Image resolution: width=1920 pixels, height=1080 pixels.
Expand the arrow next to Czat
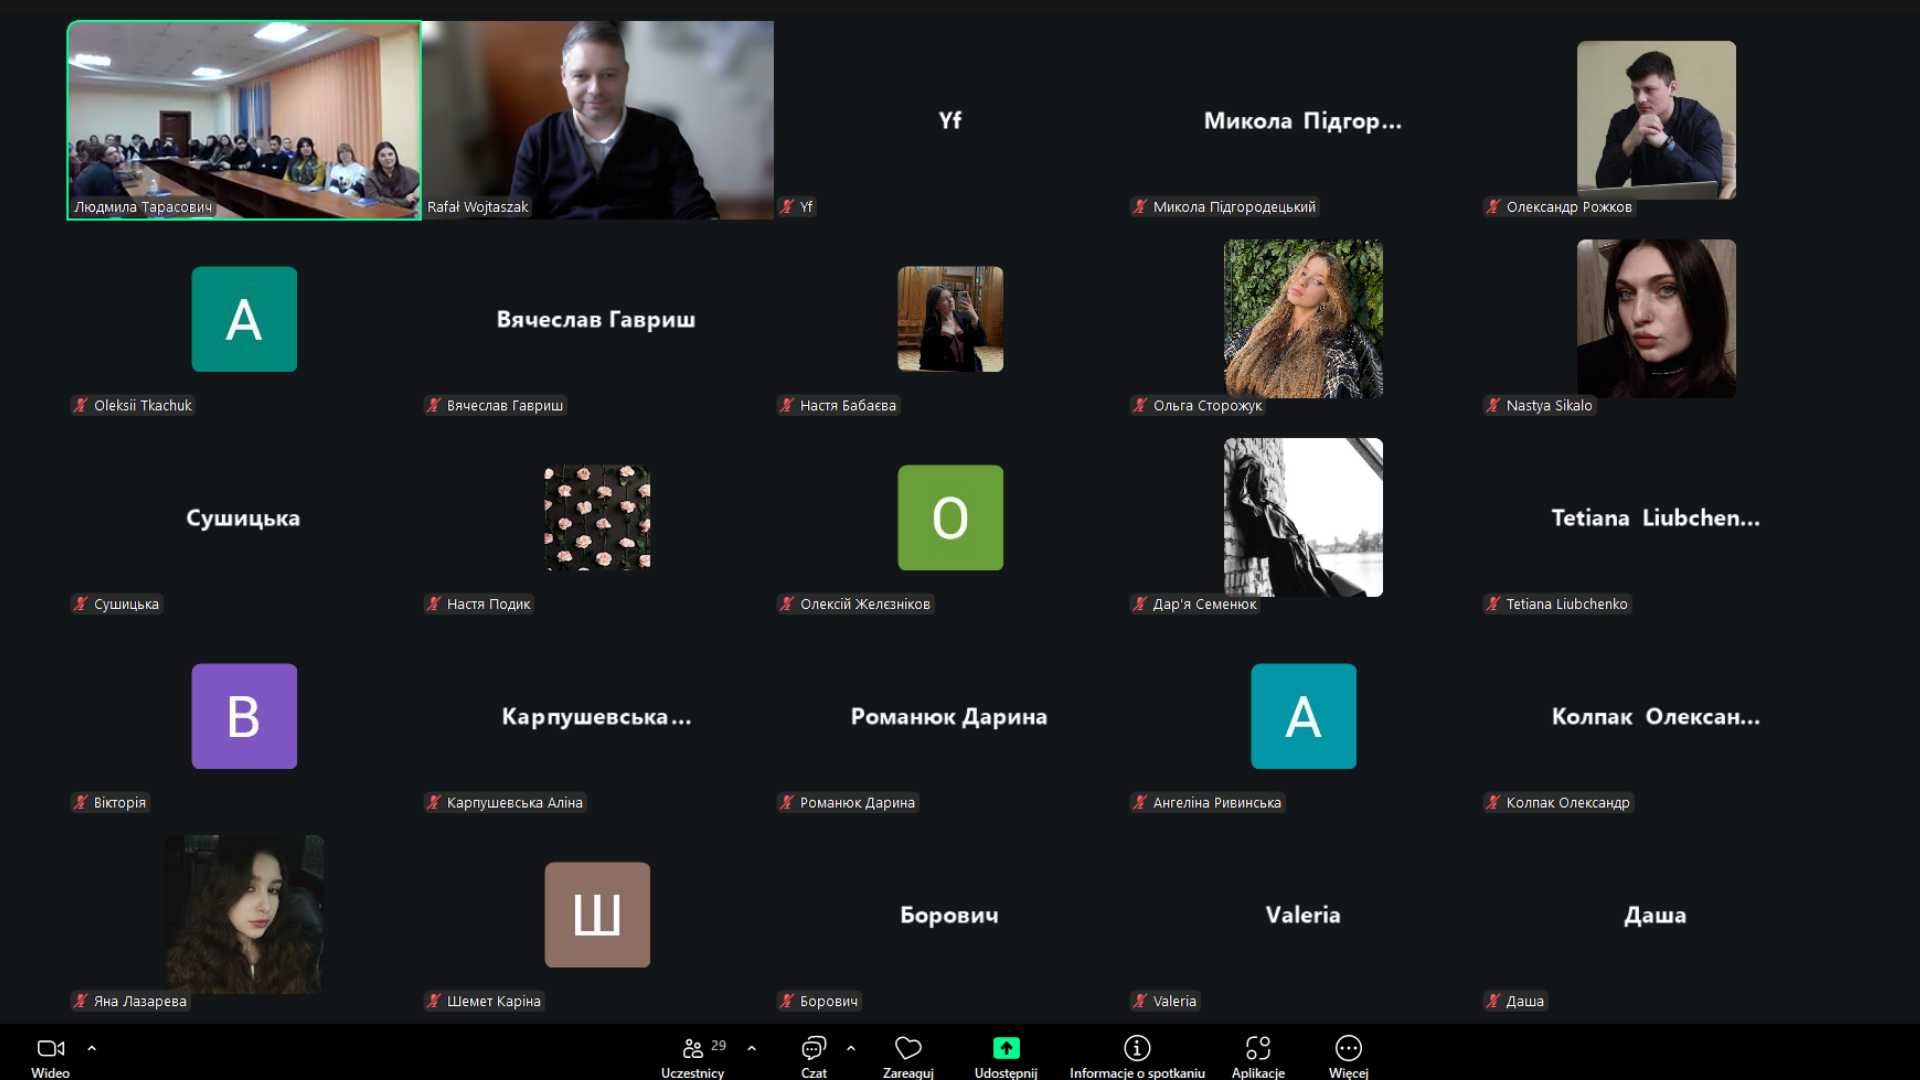[x=851, y=1048]
